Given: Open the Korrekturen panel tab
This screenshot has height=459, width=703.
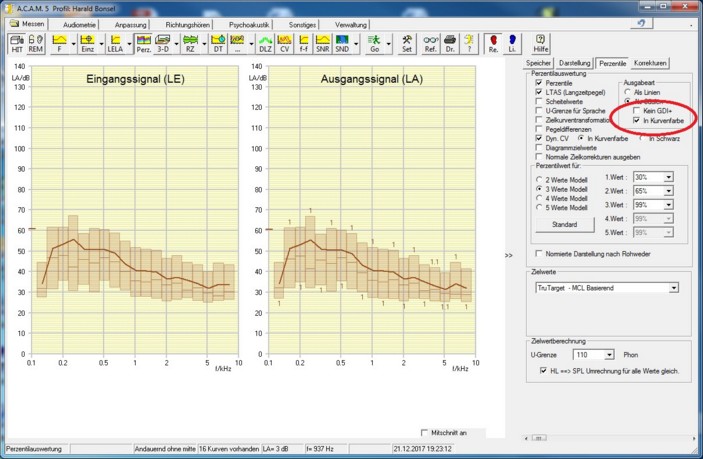Looking at the screenshot, I should click(650, 63).
